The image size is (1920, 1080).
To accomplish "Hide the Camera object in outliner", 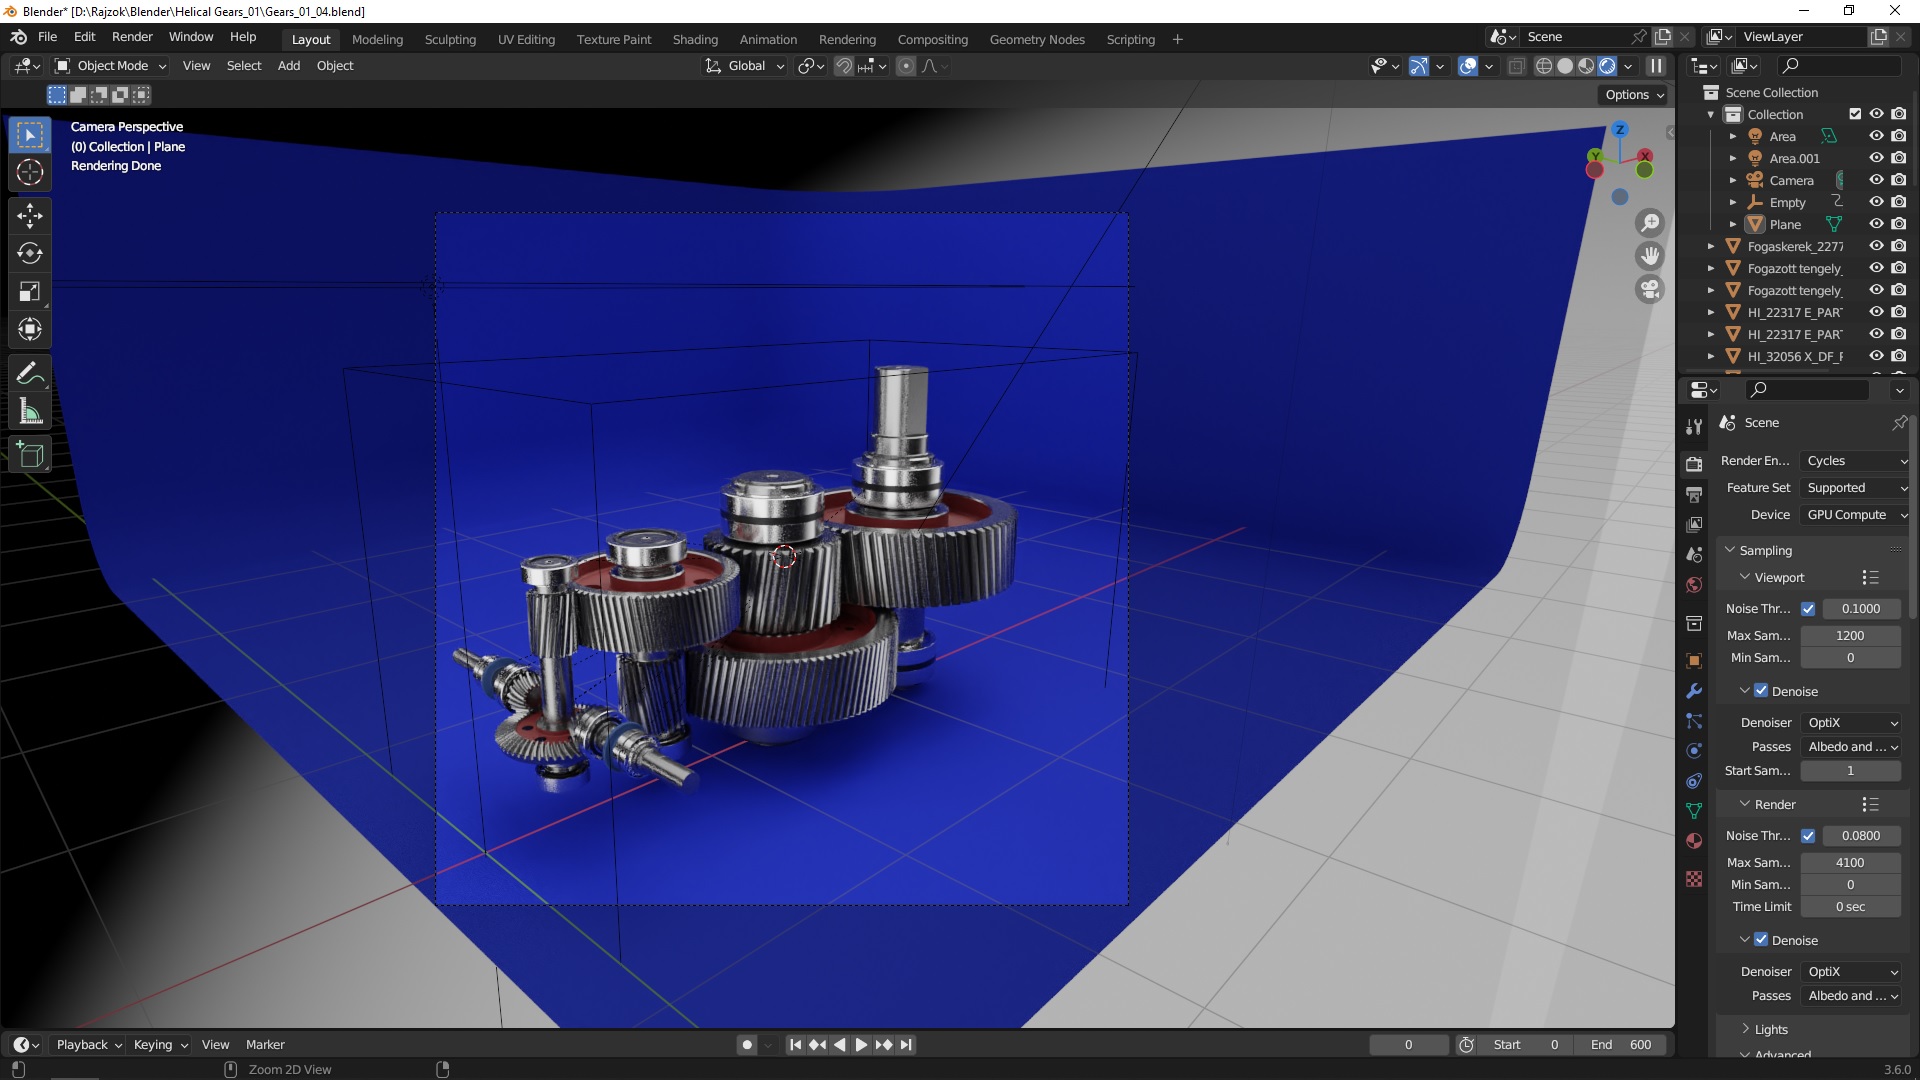I will click(1876, 180).
